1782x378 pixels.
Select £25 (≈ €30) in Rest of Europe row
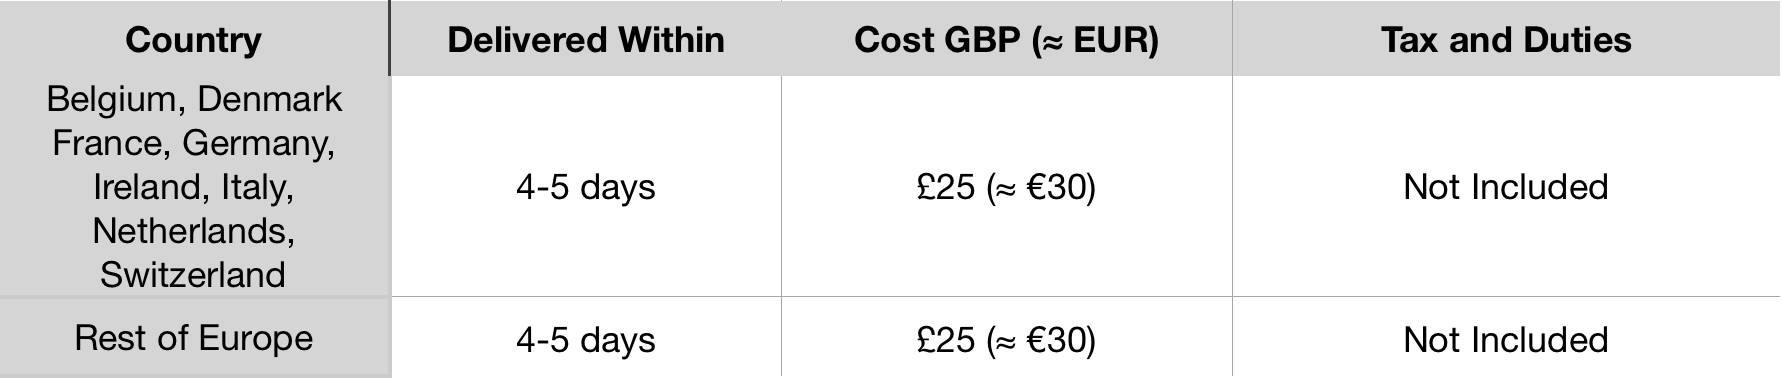tap(1006, 340)
